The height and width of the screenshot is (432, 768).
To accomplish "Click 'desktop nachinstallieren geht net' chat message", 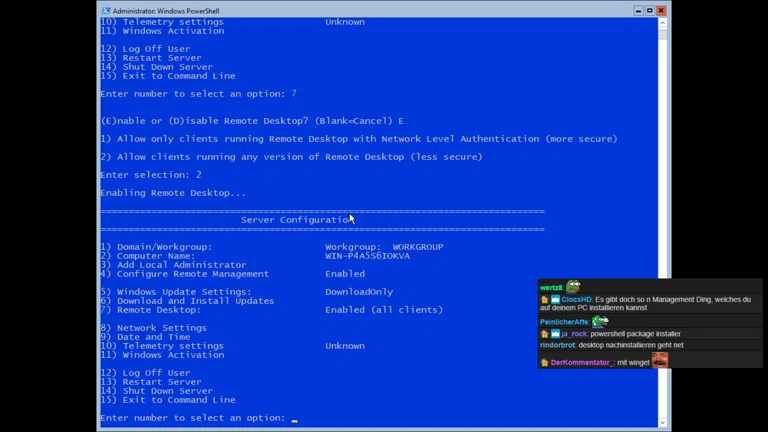I will click(631, 345).
